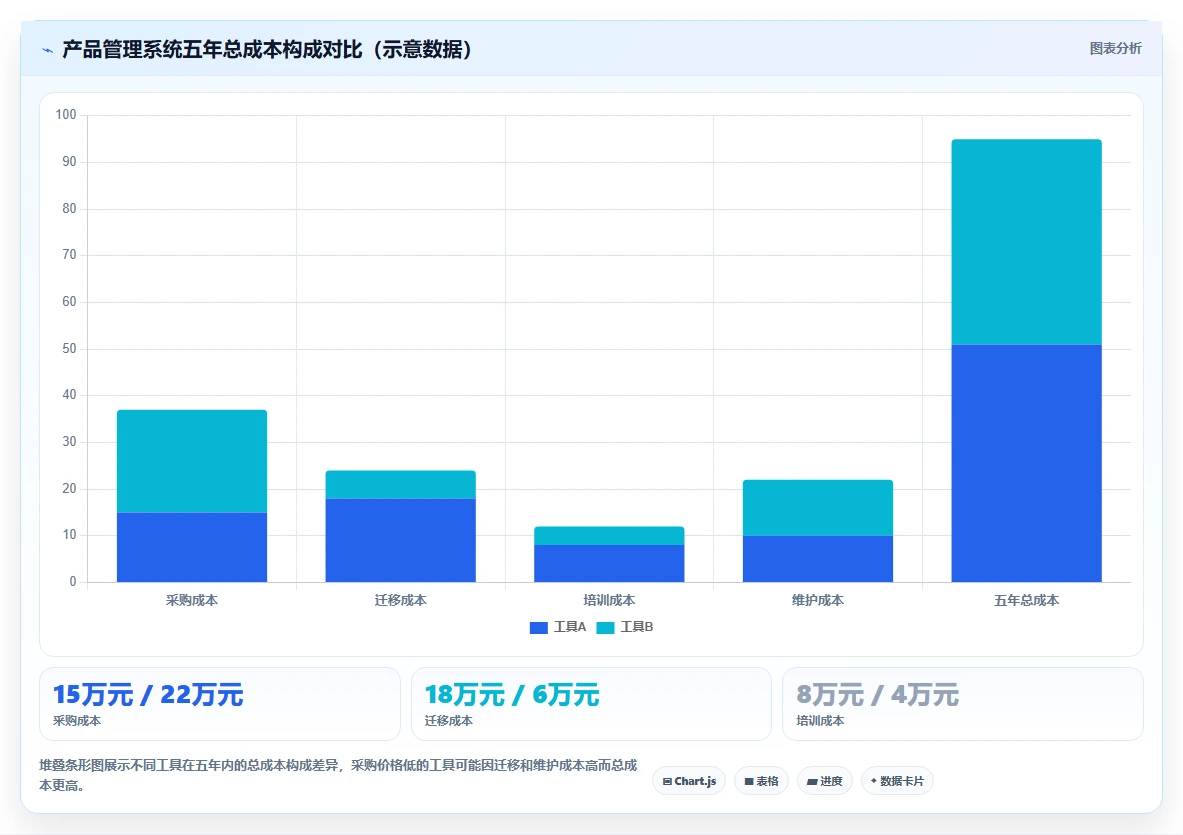
Task: Select the Chart.js tag chip
Action: pos(689,781)
